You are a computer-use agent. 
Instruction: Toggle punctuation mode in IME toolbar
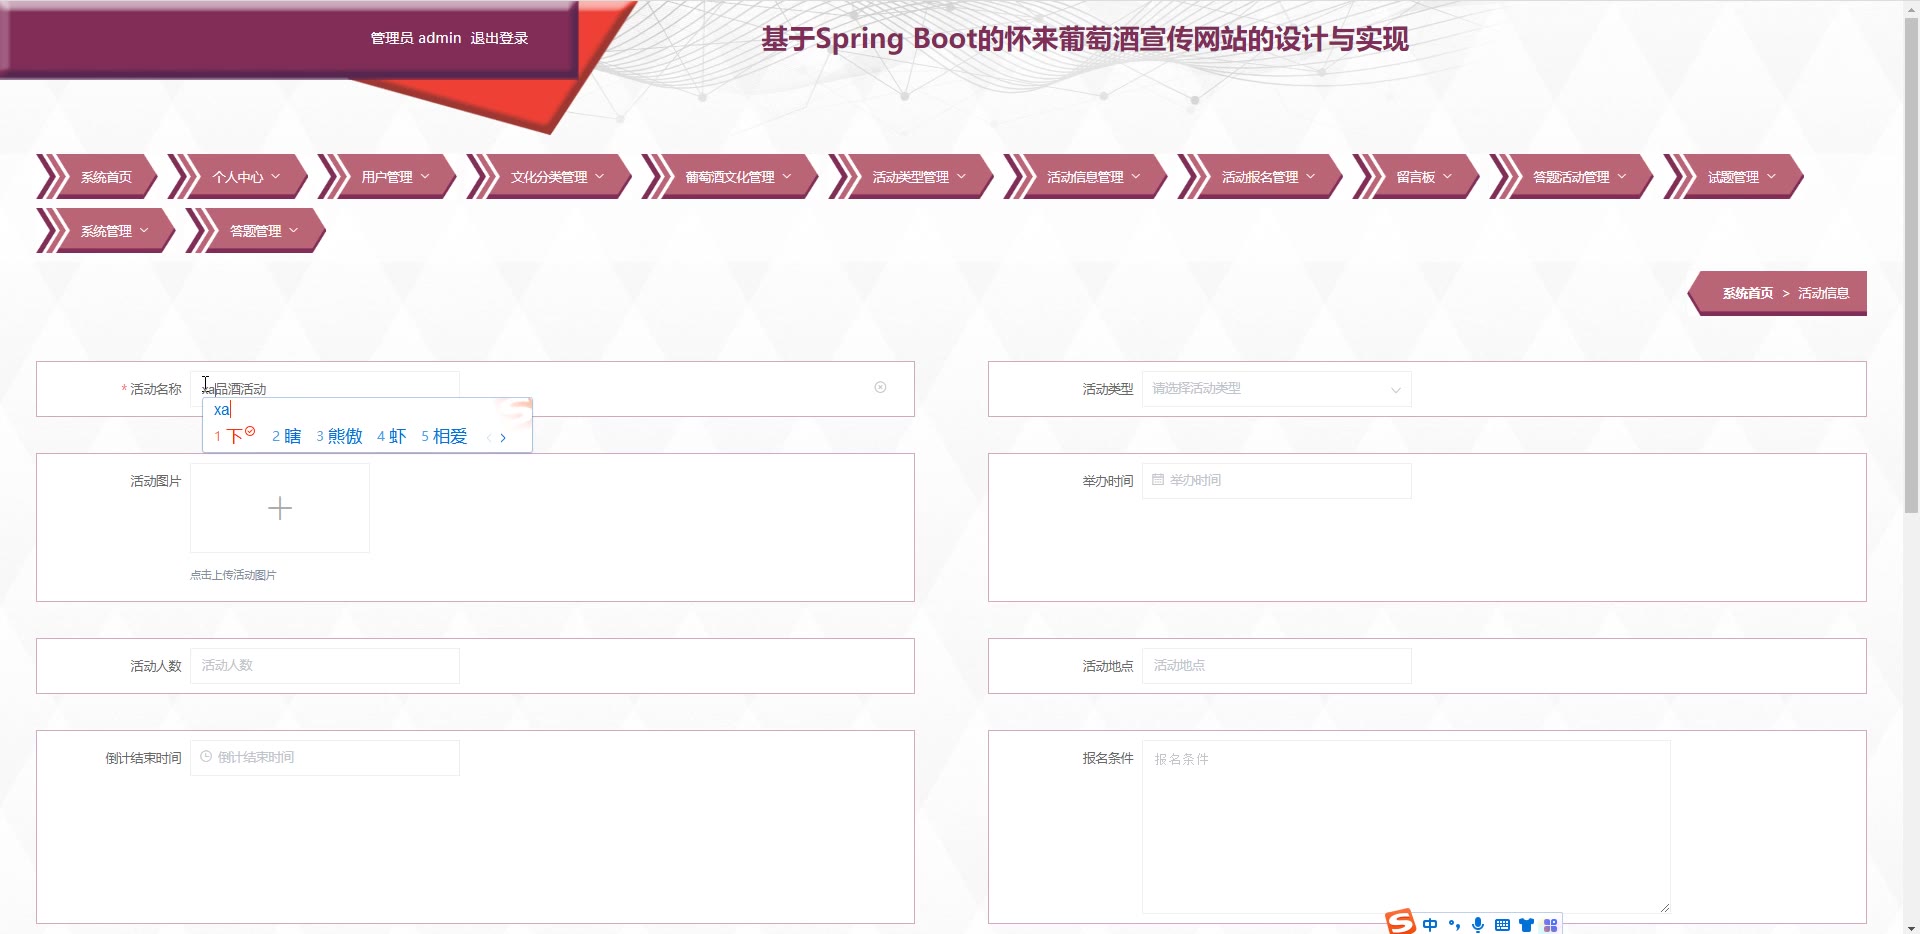1454,925
